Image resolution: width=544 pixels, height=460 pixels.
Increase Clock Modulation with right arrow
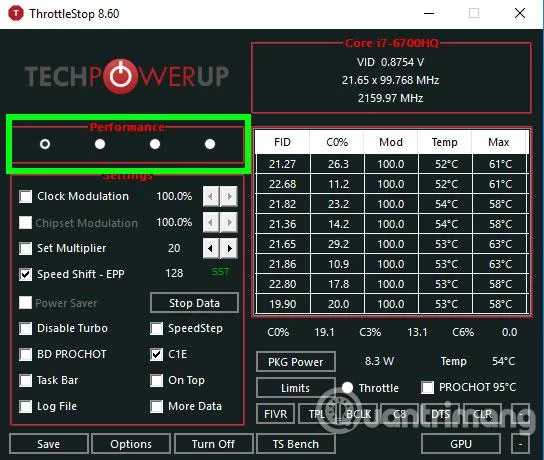point(229,196)
